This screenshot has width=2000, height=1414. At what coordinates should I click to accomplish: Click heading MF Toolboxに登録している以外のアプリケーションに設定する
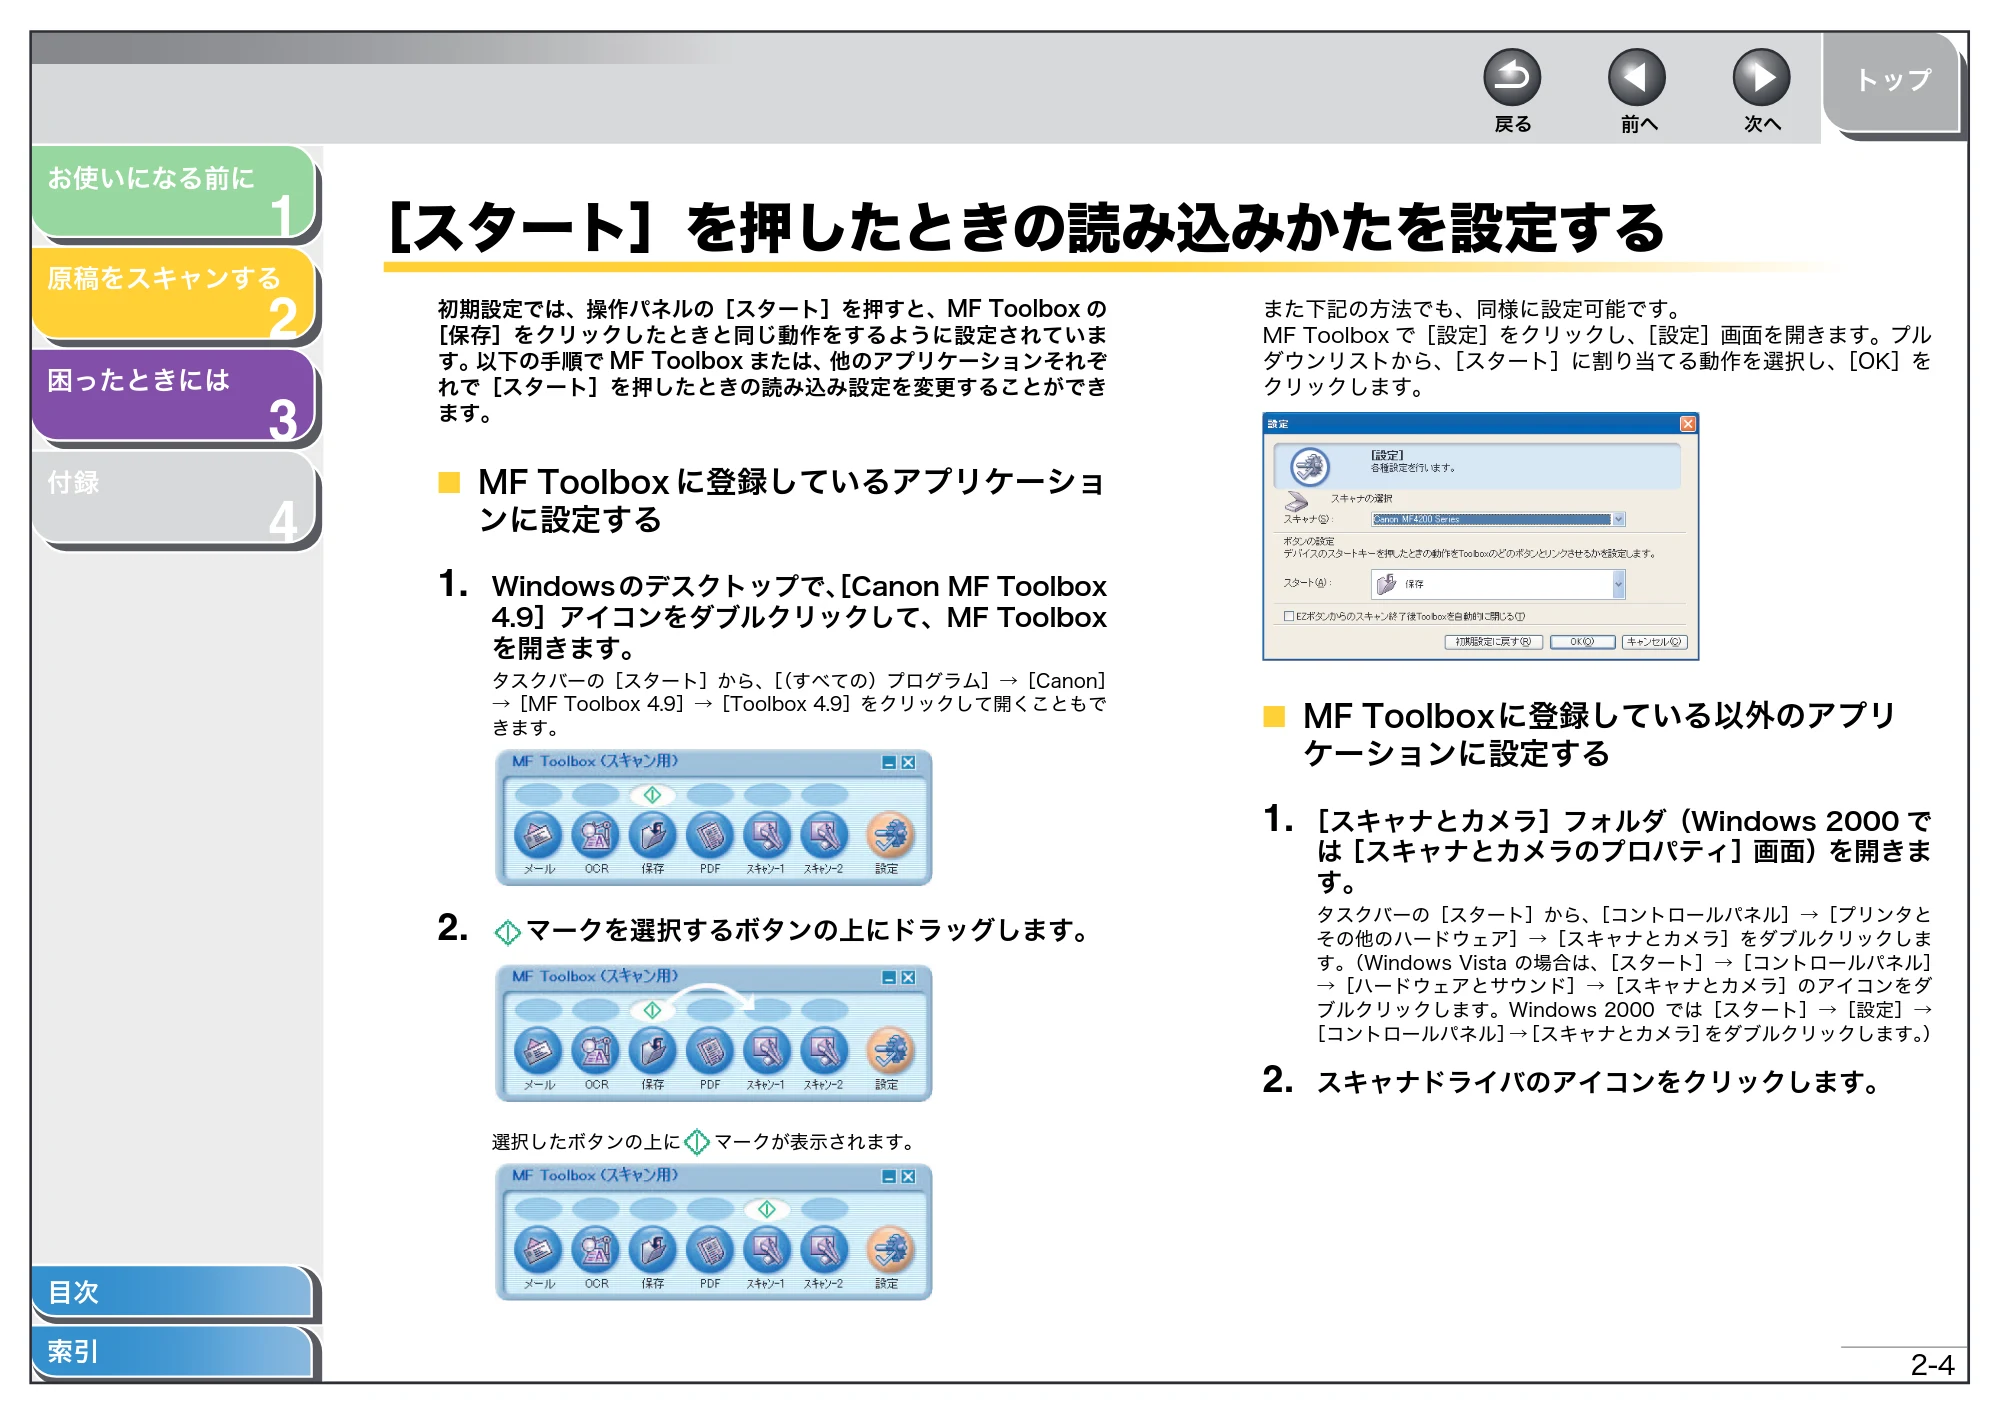click(1600, 734)
